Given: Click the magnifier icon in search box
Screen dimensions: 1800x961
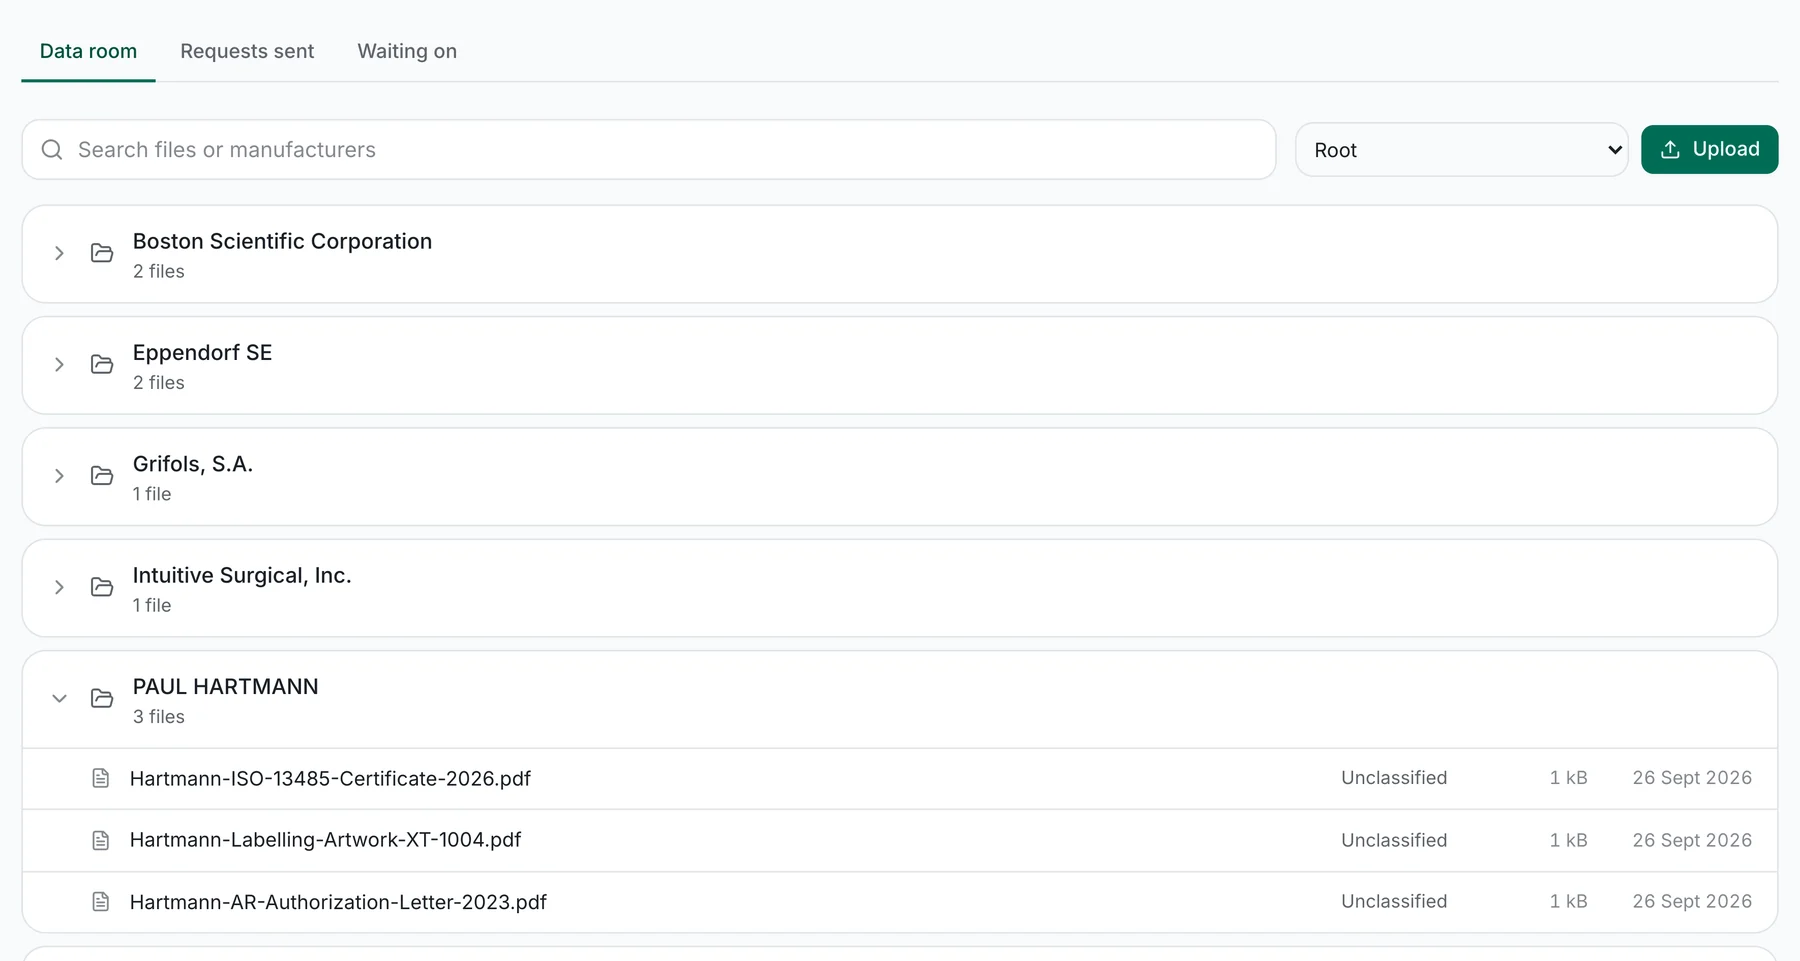Looking at the screenshot, I should click(52, 150).
